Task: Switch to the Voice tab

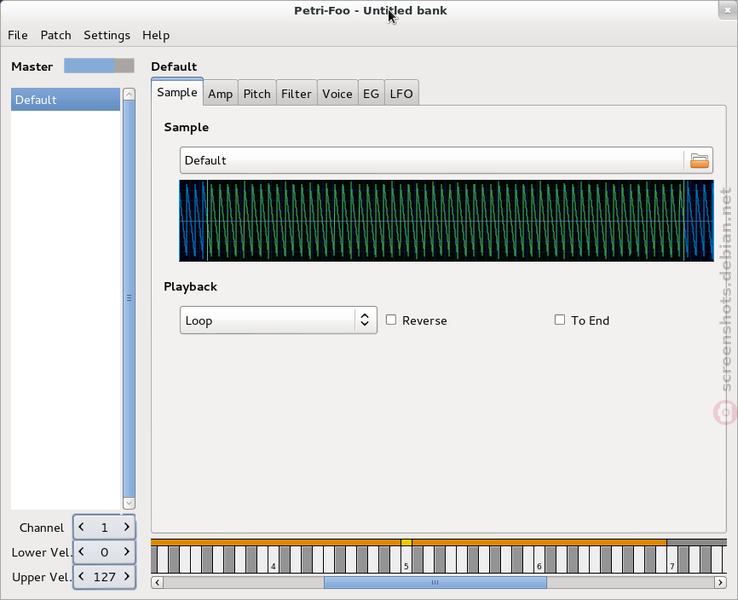Action: tap(337, 94)
